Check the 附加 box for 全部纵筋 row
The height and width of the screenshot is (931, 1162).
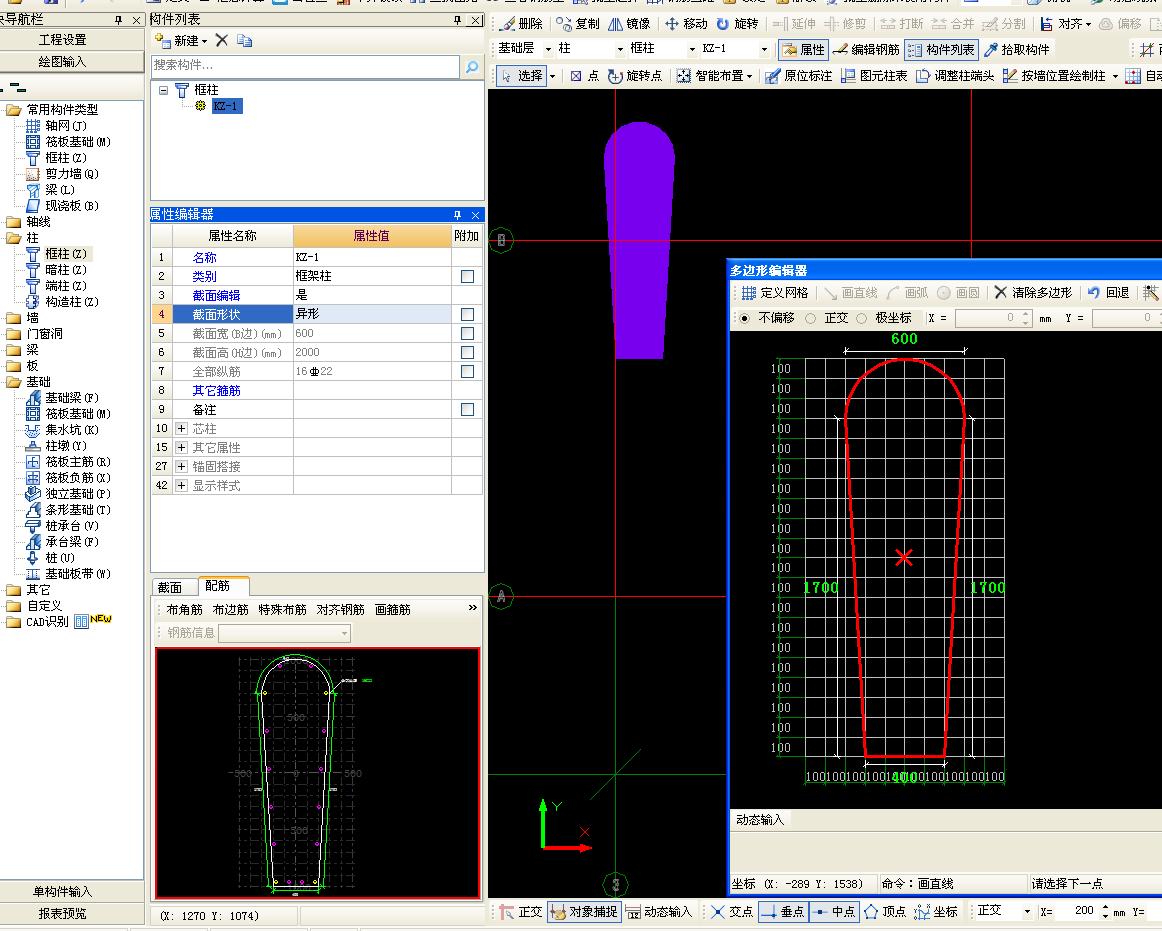tap(468, 371)
